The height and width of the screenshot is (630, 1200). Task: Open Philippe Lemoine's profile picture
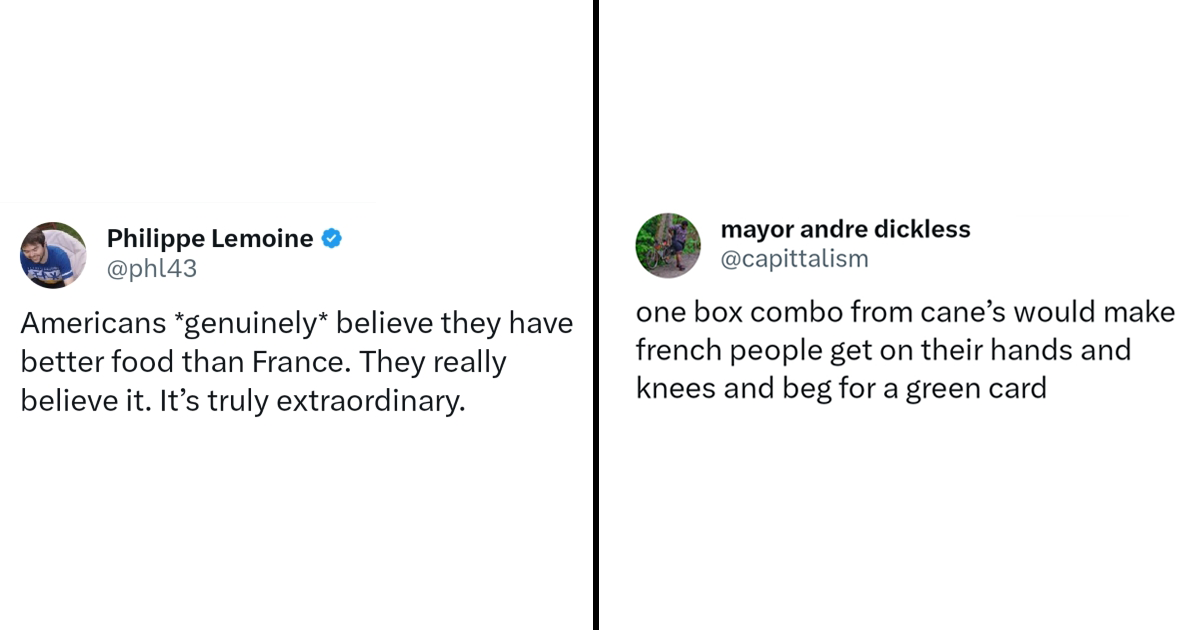pyautogui.click(x=53, y=255)
